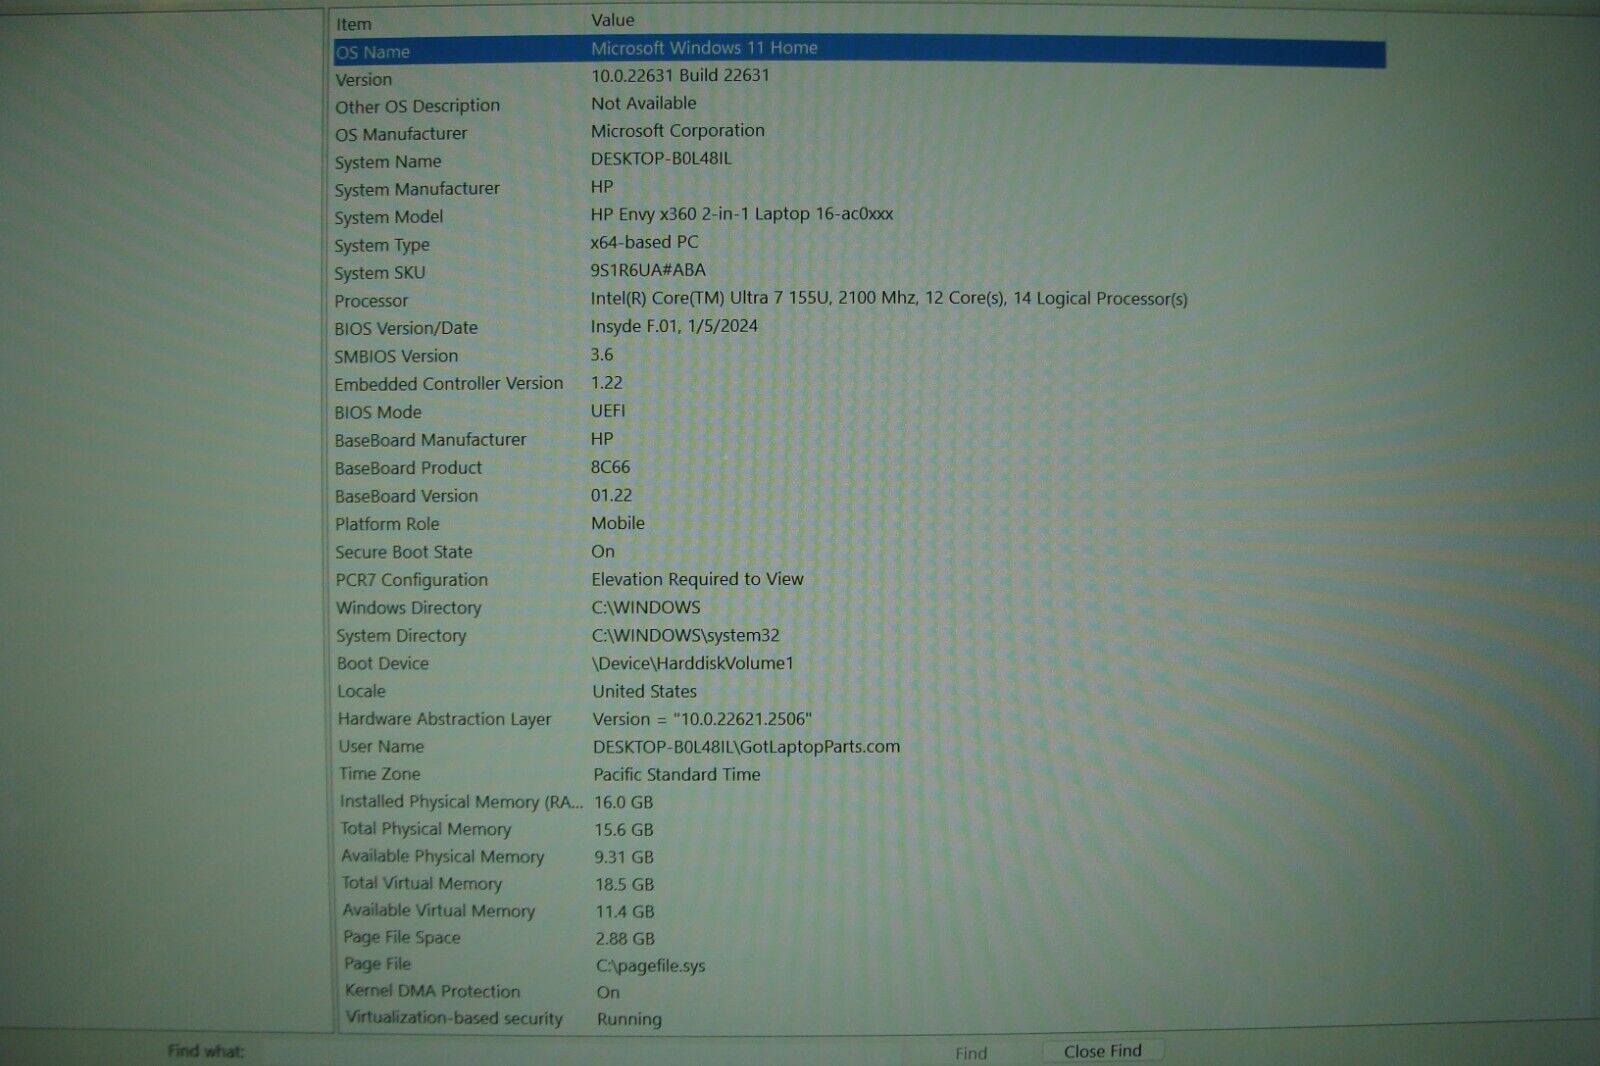Click the Close Find button
Viewport: 1600px width, 1066px height.
(x=1102, y=1051)
